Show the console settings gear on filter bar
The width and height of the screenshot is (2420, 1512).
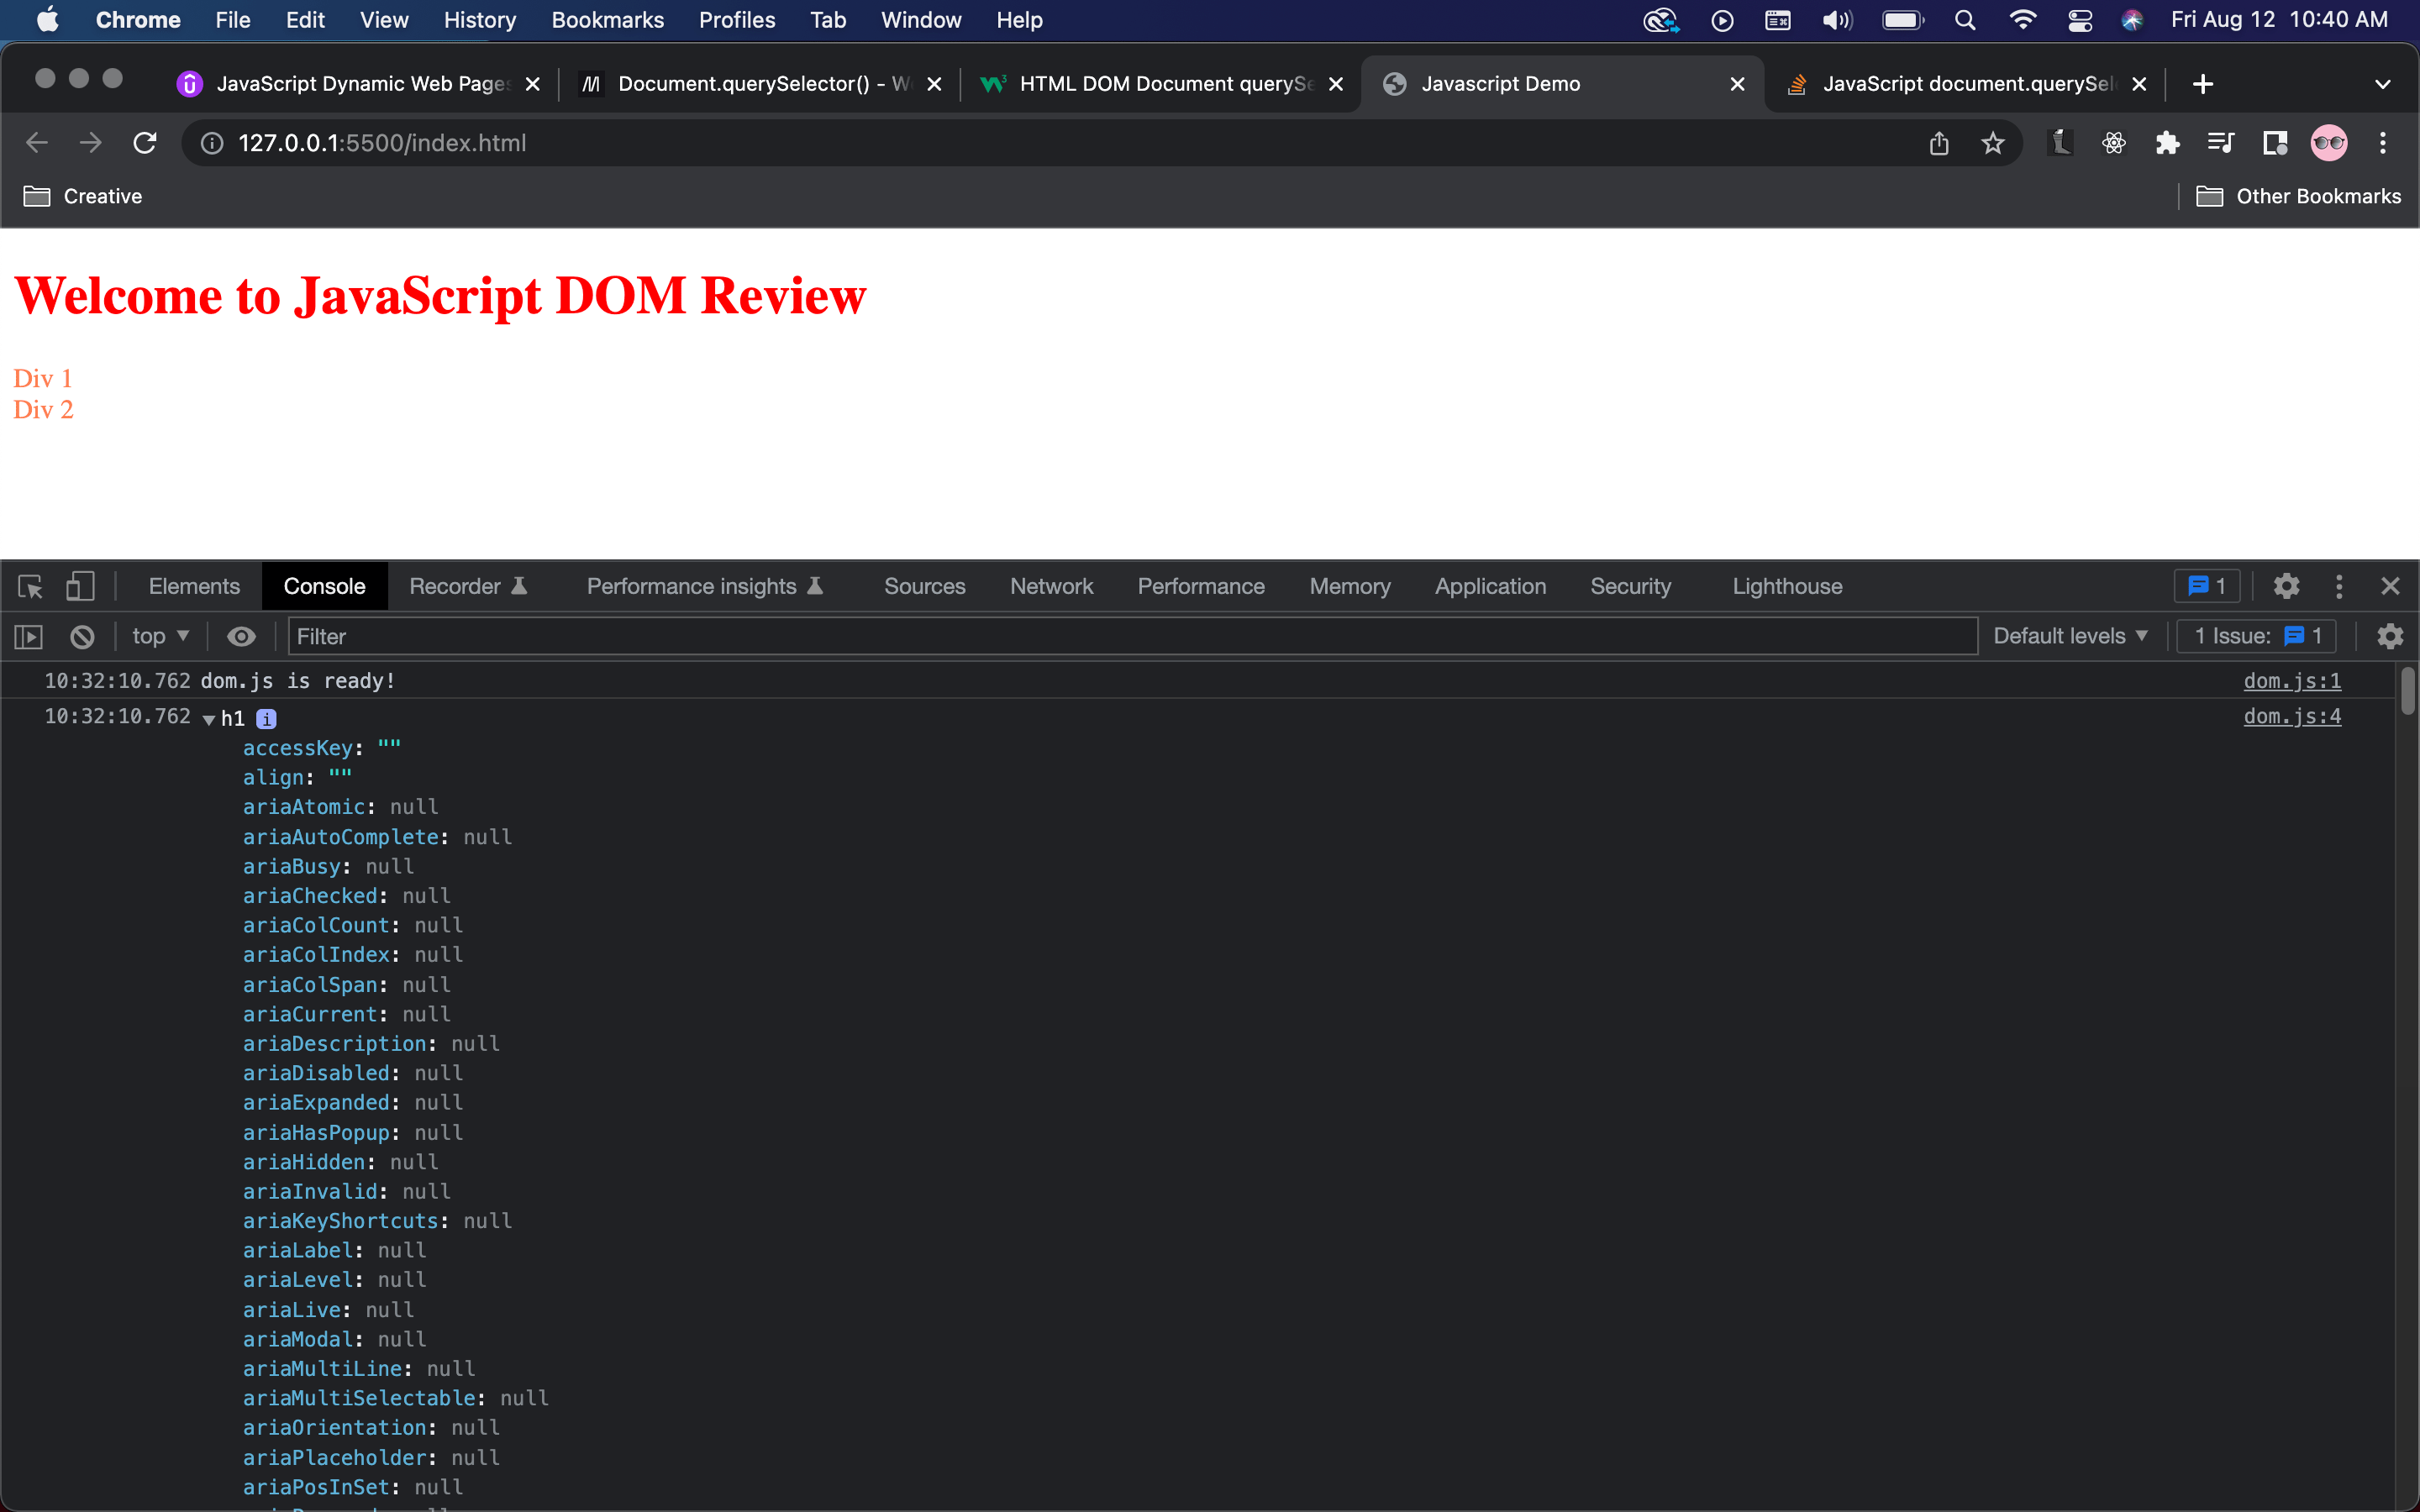tap(2391, 636)
